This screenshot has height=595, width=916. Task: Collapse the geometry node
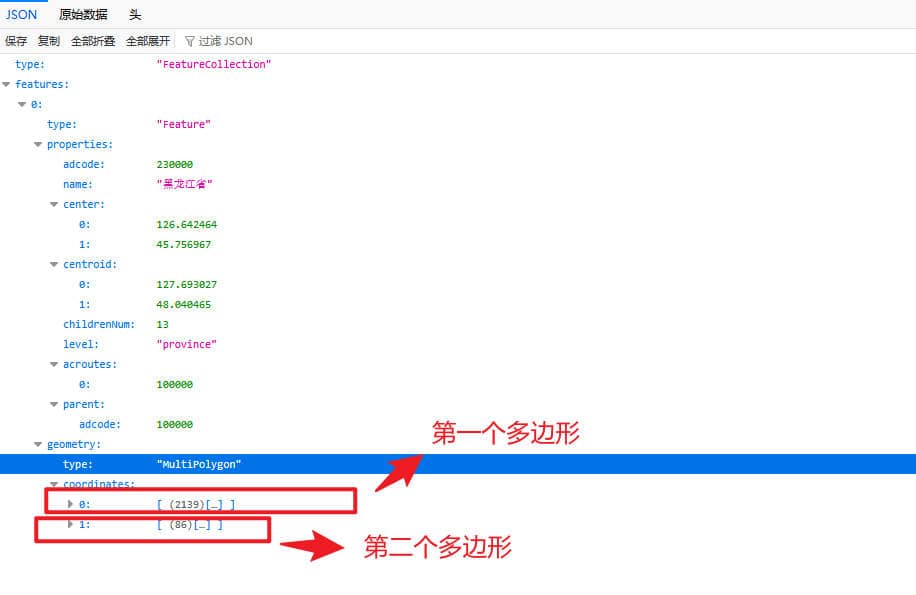38,445
